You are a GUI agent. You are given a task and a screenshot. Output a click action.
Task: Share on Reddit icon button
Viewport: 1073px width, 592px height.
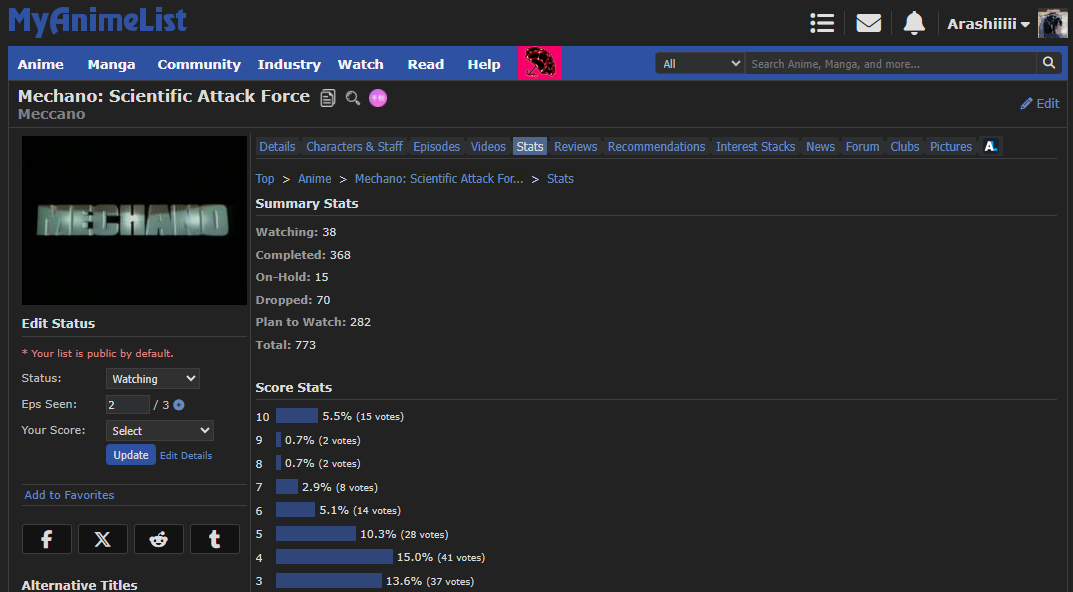159,539
